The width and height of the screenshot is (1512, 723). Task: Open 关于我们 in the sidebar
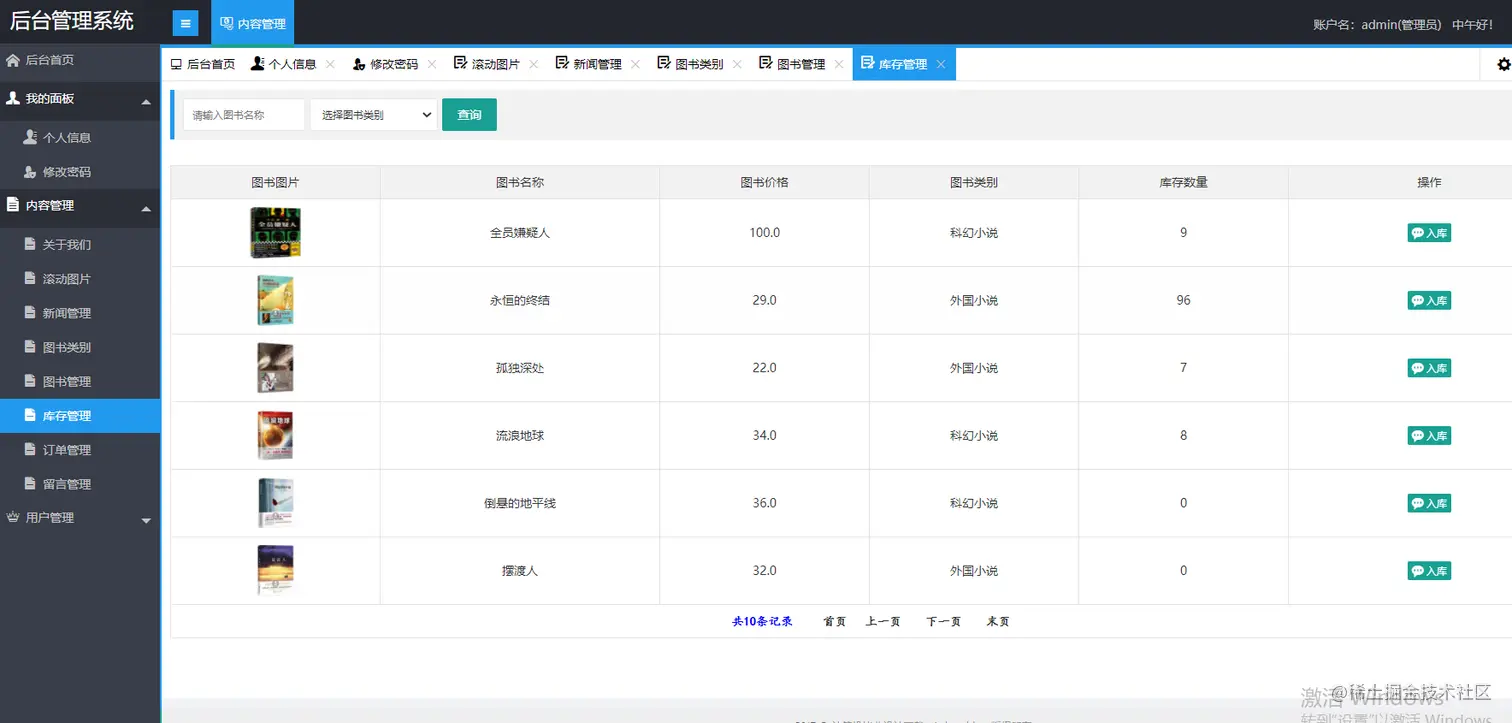pos(80,245)
